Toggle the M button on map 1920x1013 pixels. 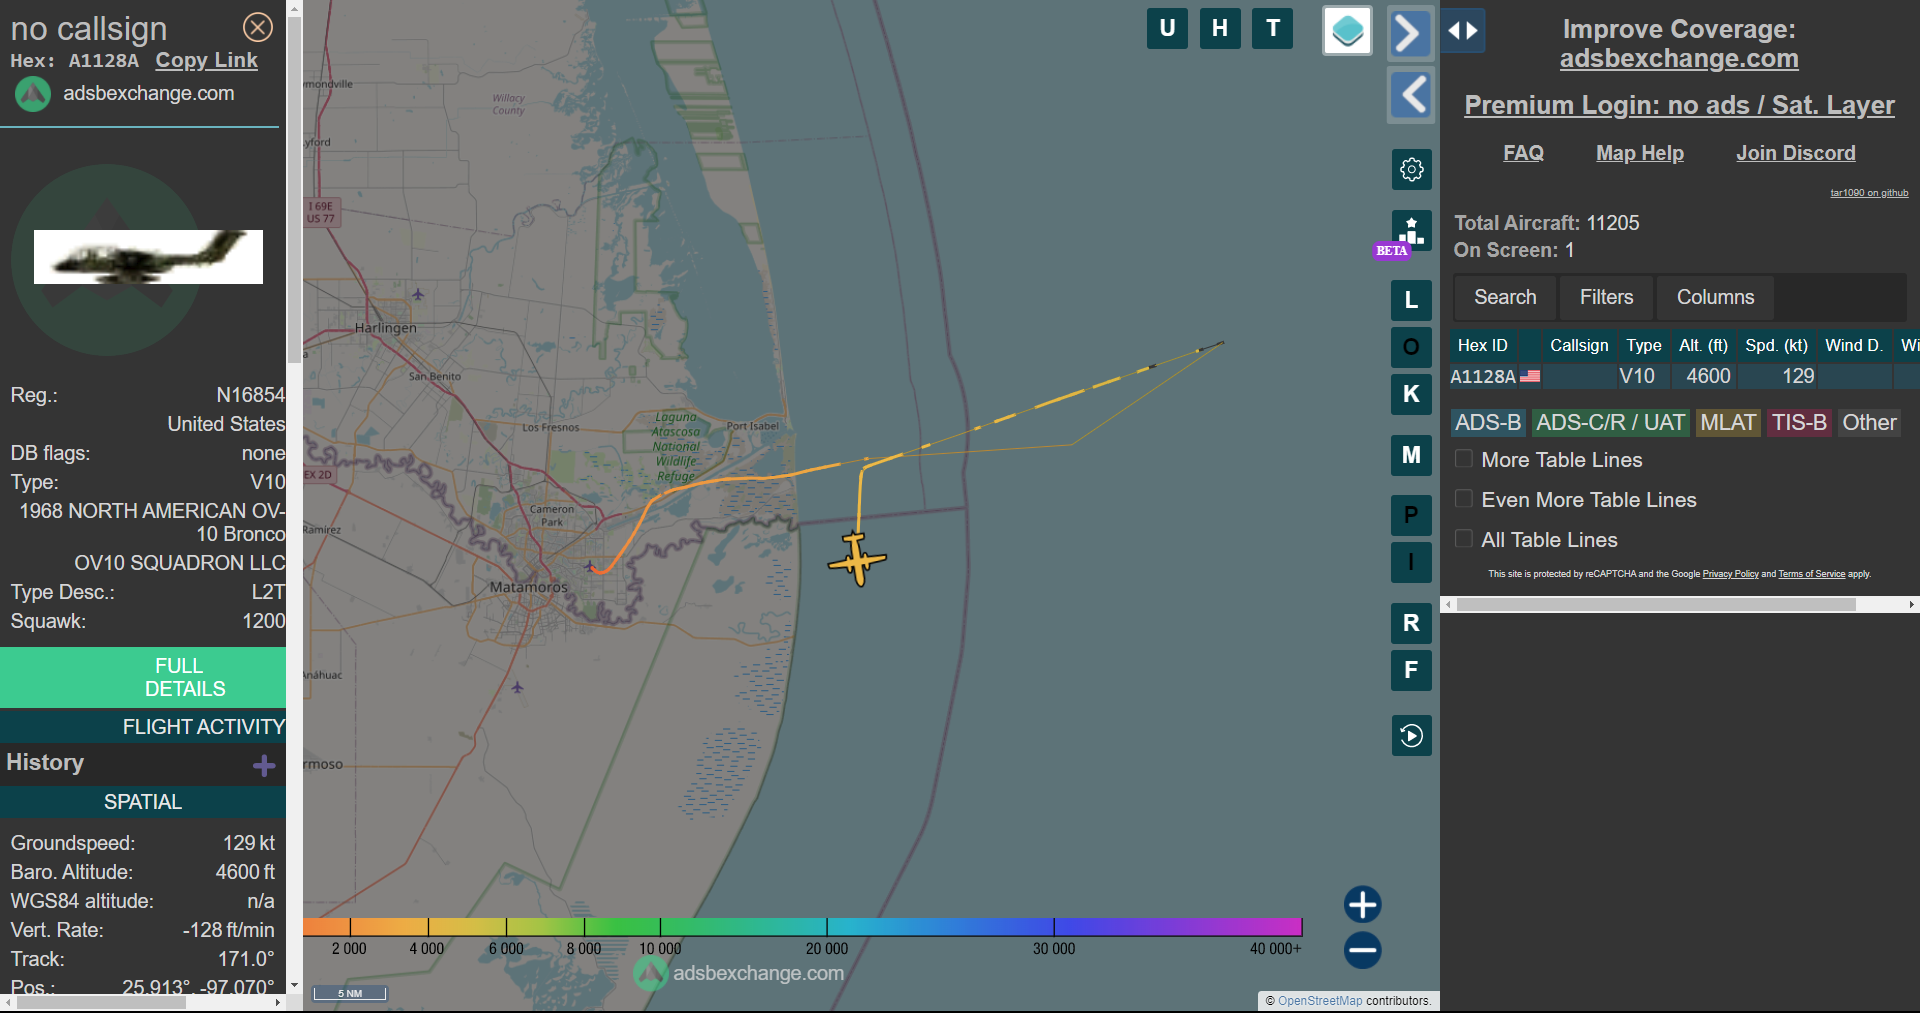coord(1411,455)
